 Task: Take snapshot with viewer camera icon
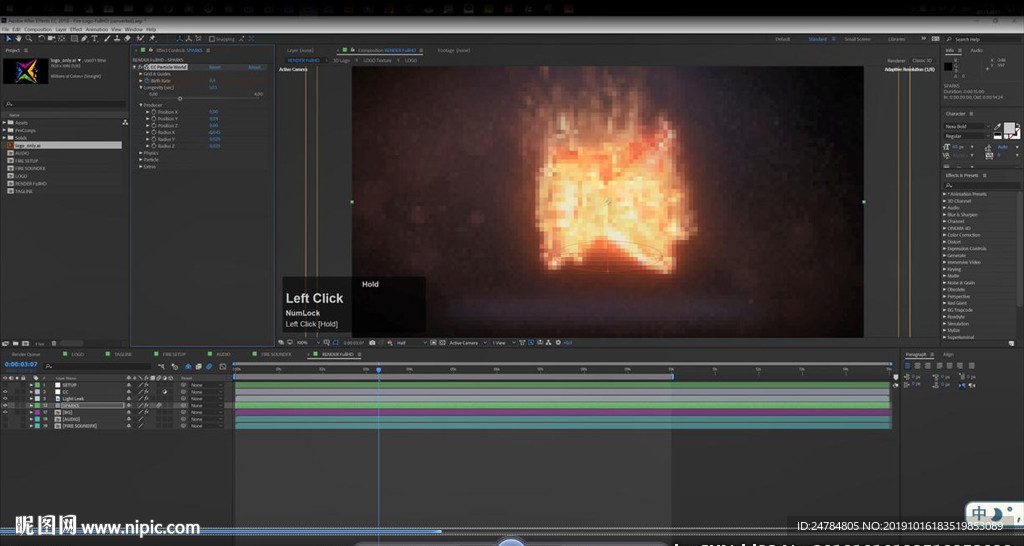click(x=372, y=342)
